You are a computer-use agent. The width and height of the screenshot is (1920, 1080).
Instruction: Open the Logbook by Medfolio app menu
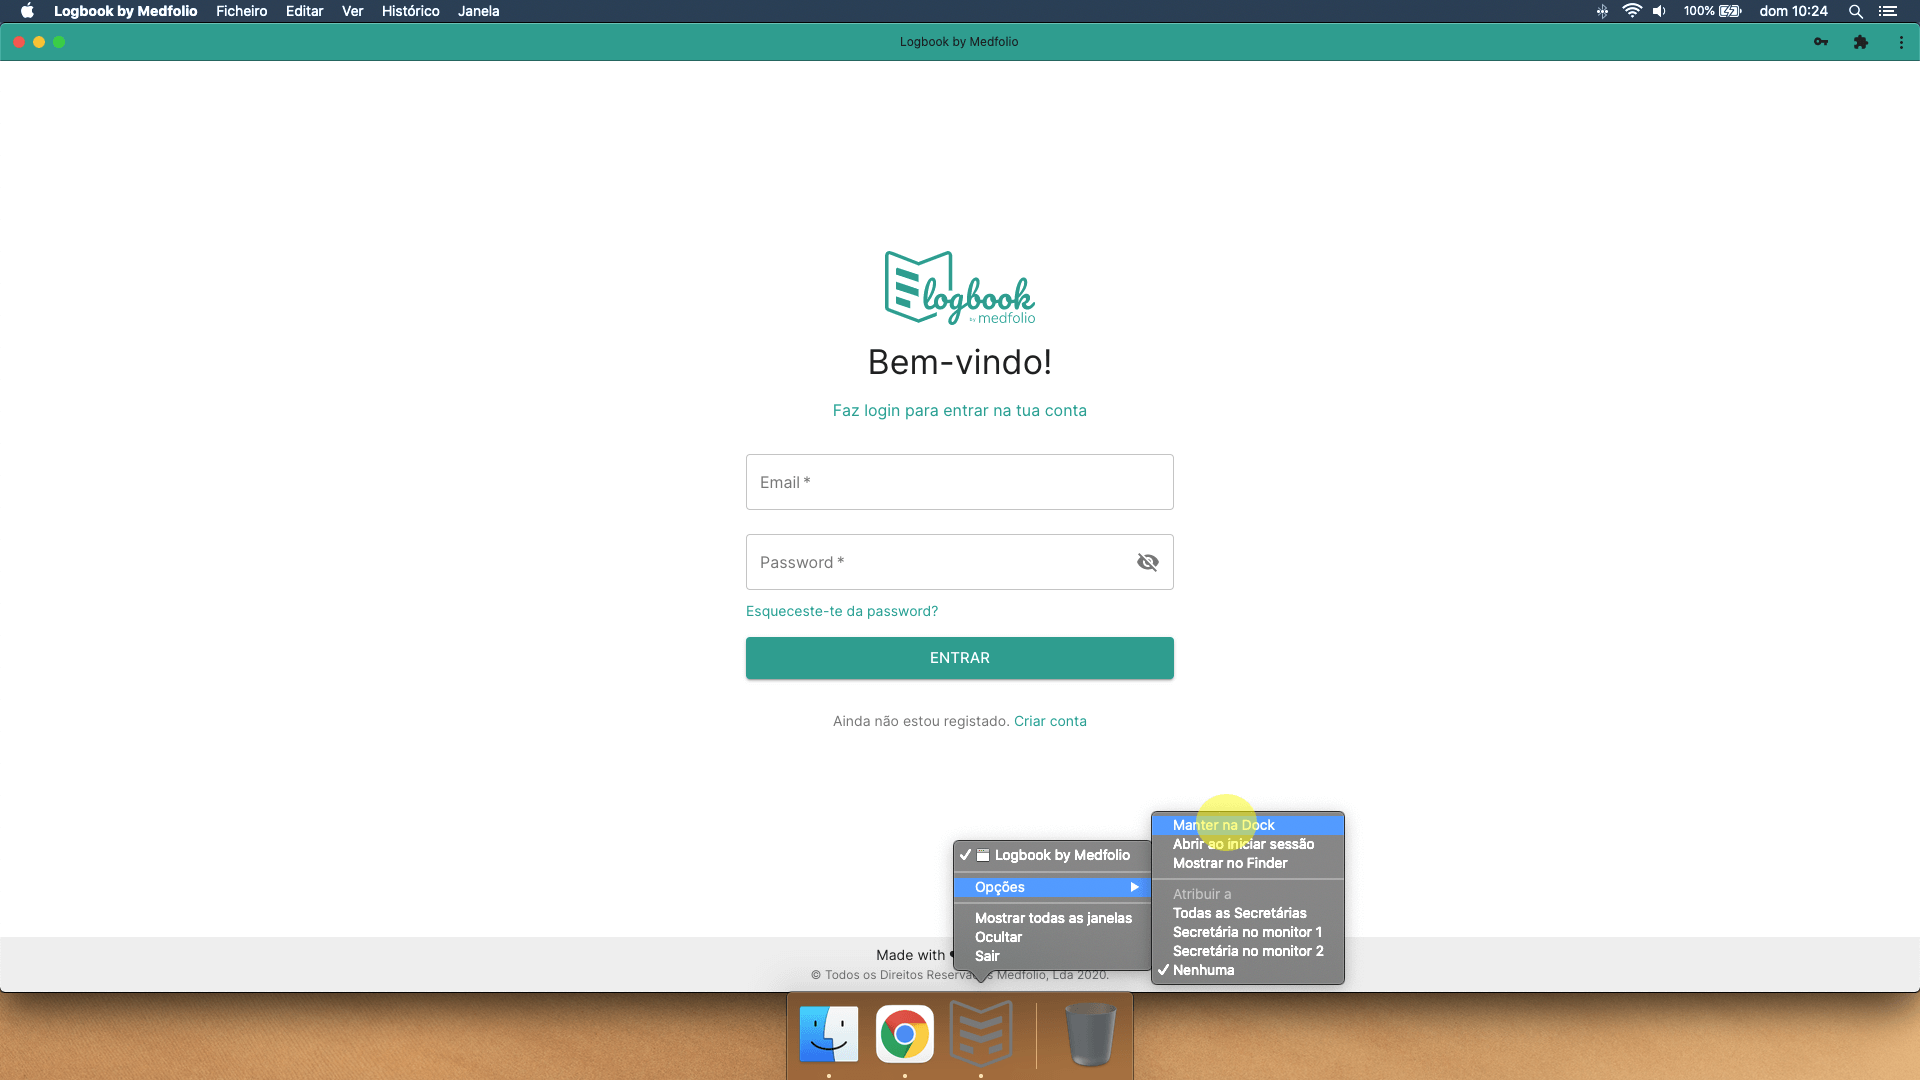125,11
